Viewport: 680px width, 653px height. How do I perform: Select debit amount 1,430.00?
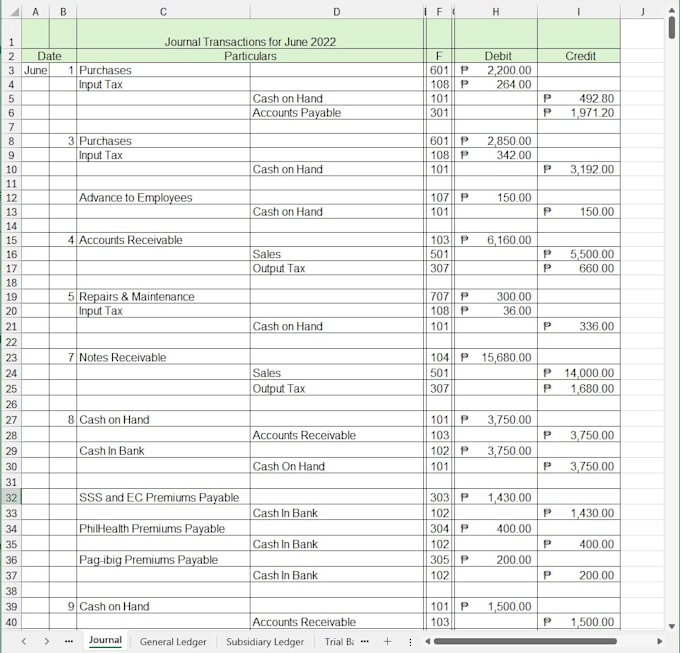[496, 497]
